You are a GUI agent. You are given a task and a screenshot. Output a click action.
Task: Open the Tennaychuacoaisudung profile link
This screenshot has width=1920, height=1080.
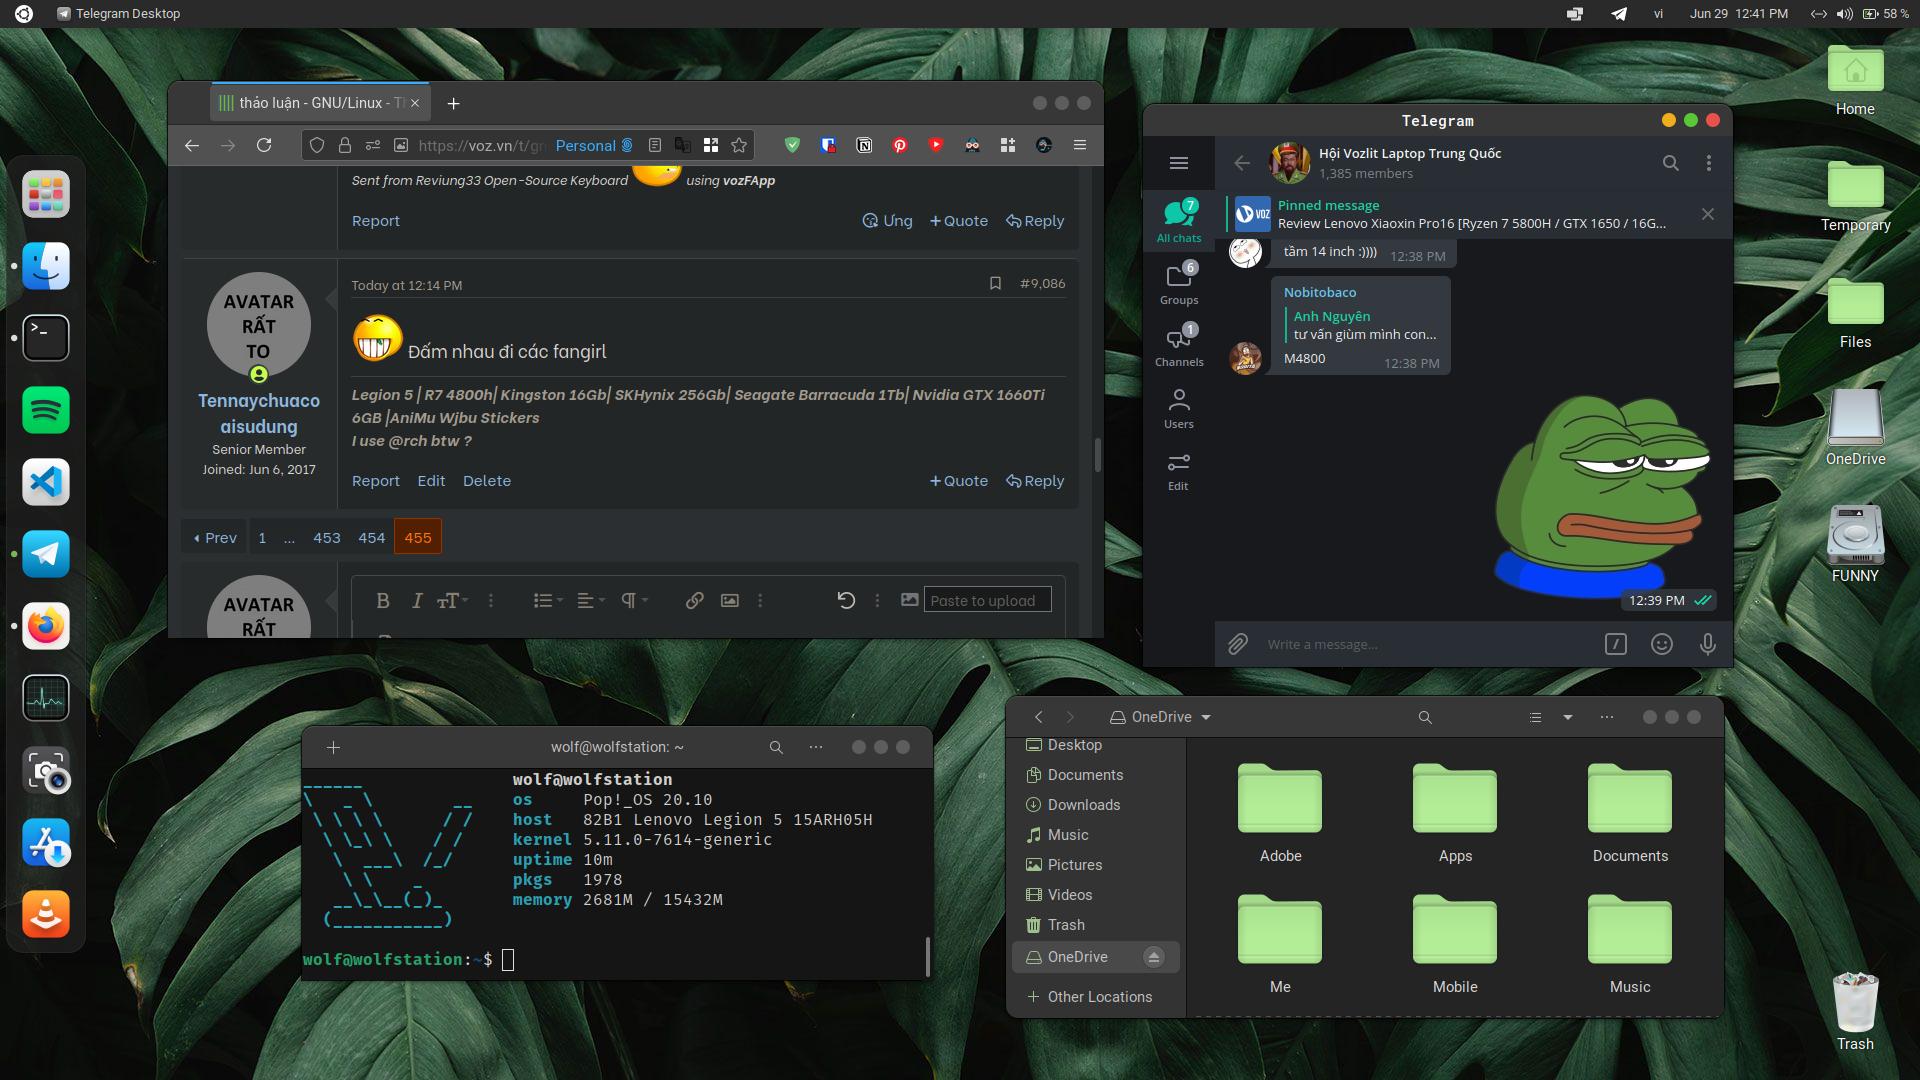click(x=259, y=414)
